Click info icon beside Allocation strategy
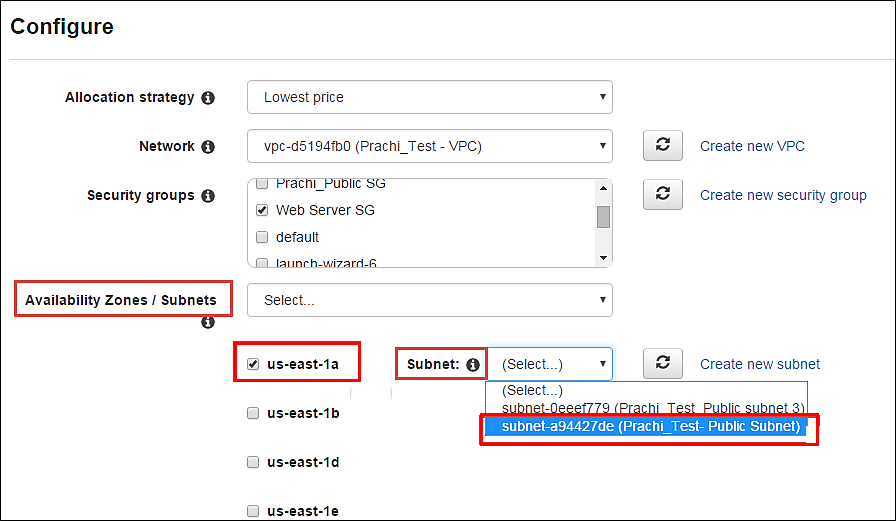Viewport: 896px width, 521px height. point(208,98)
